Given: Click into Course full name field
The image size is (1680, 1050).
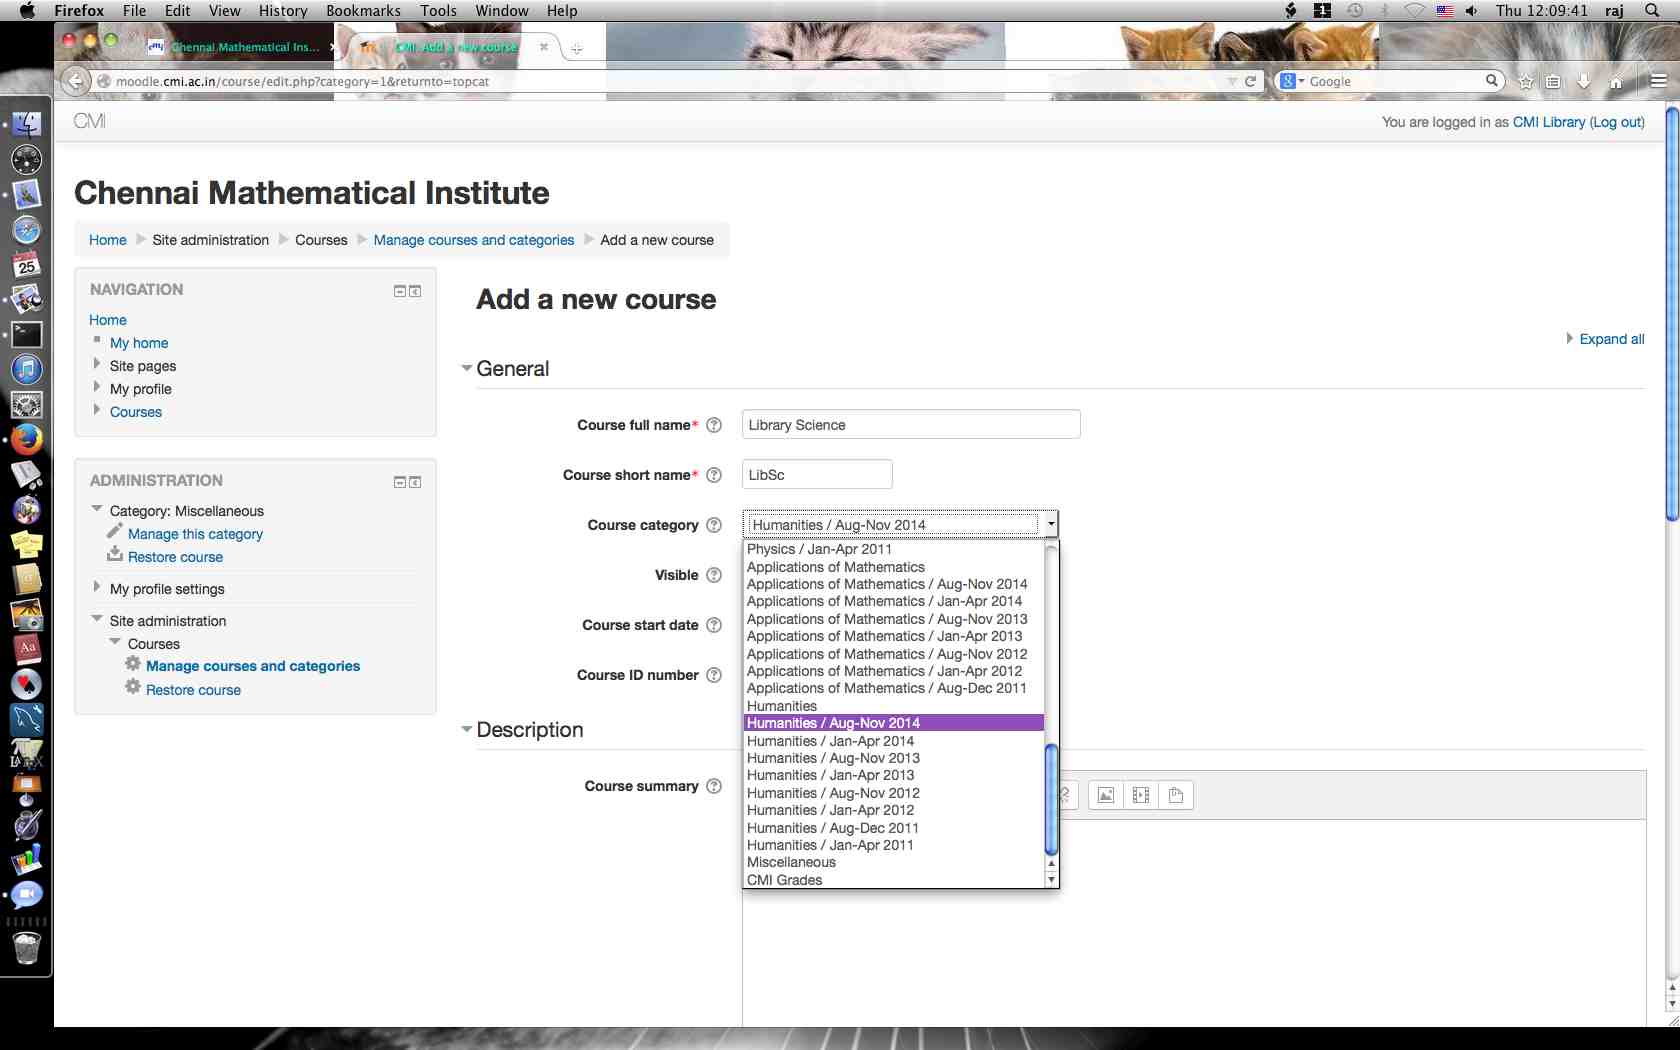Looking at the screenshot, I should pyautogui.click(x=911, y=424).
